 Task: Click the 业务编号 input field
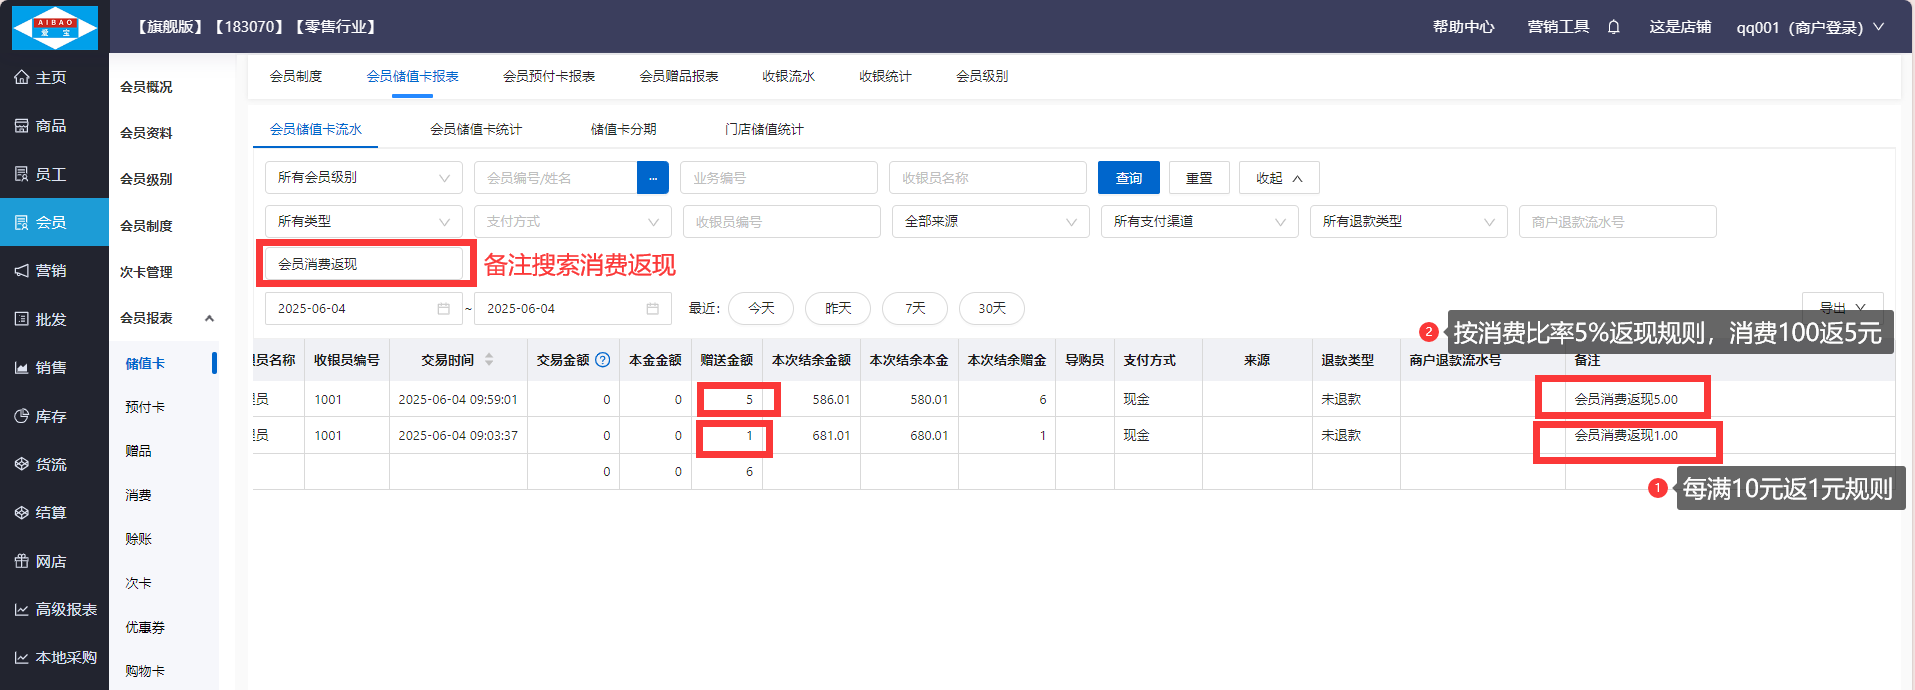pos(778,178)
